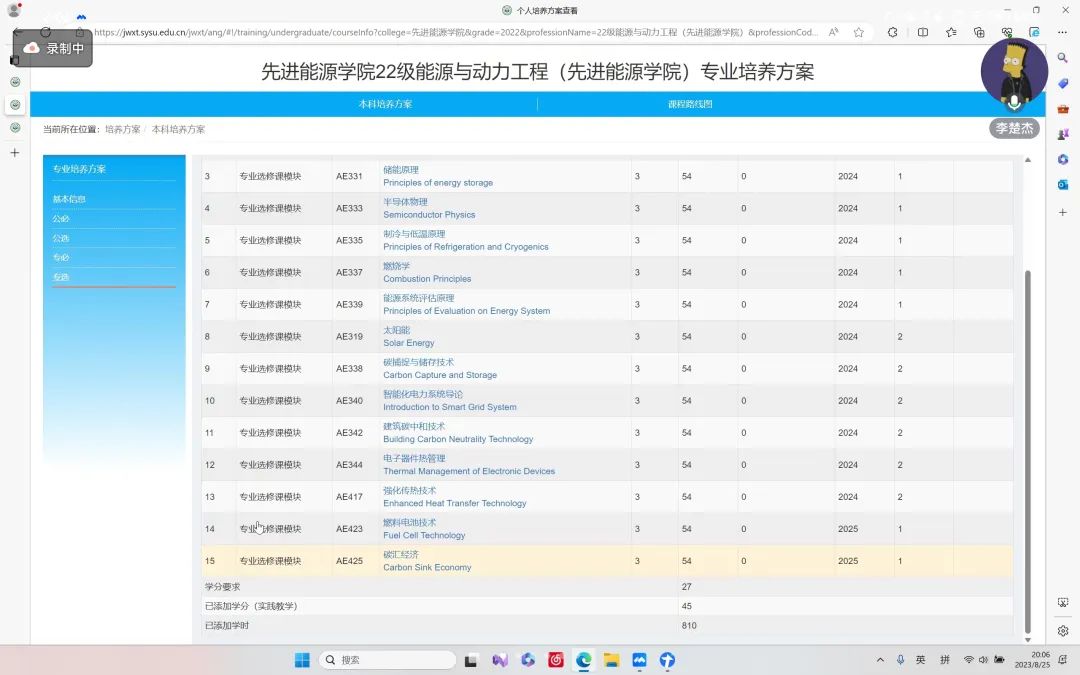Click the favorites star in address bar
Viewport: 1080px width, 675px height.
pyautogui.click(x=858, y=32)
